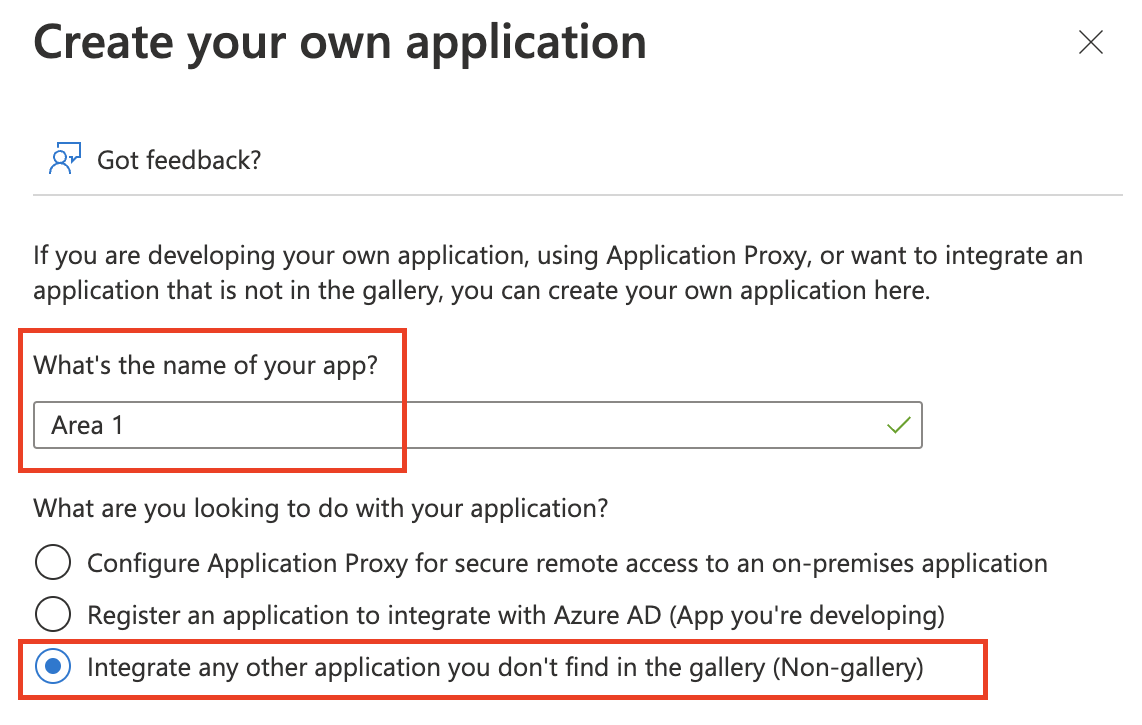Click inside the Area 1 text box
This screenshot has height=725, width=1142.
tap(400, 424)
